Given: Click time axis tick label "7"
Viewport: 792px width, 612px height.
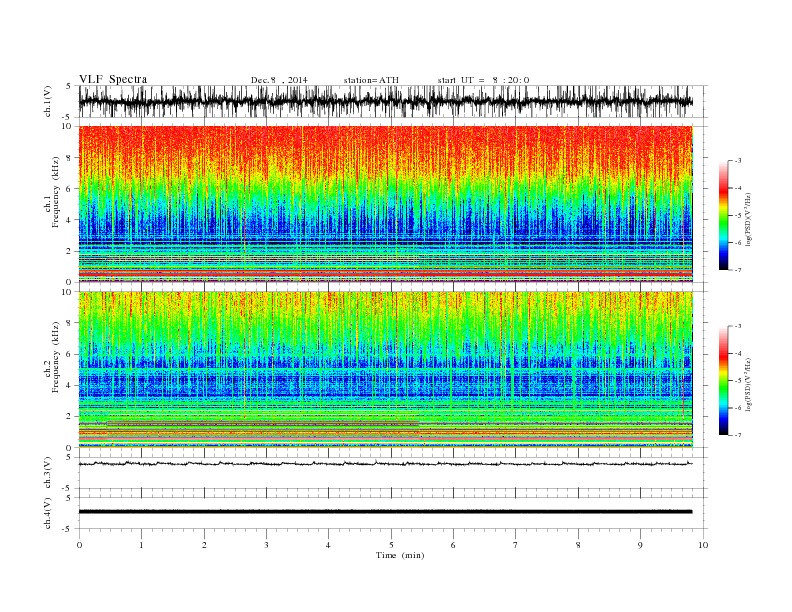Looking at the screenshot, I should [516, 545].
